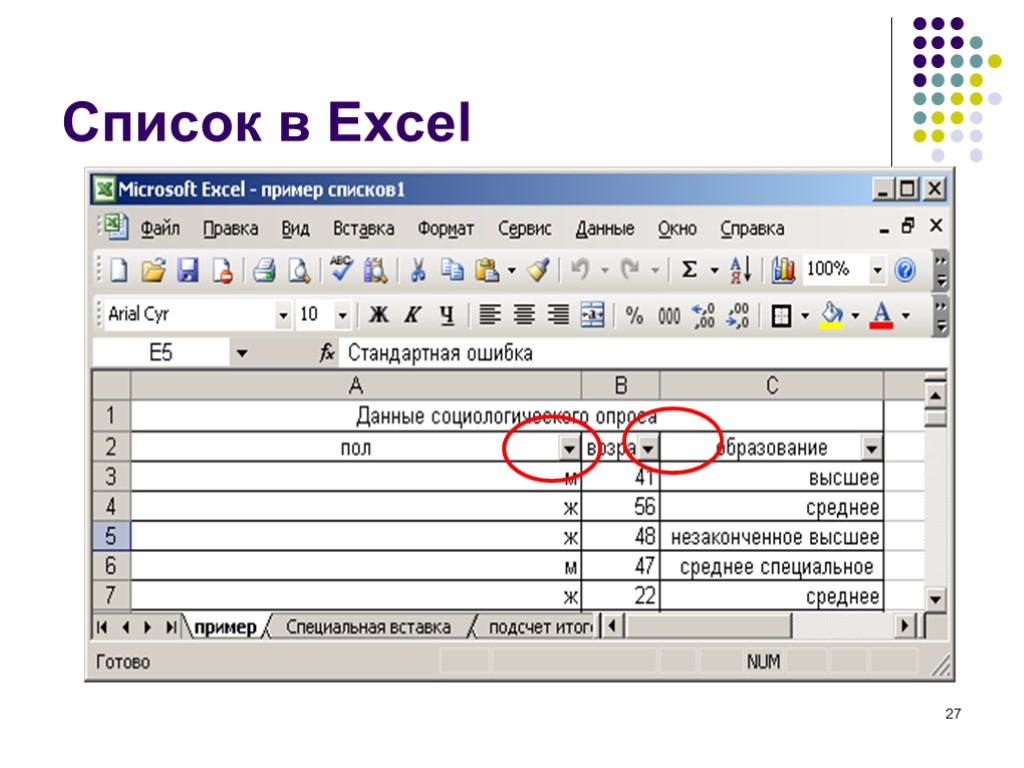
Task: Click the Paste clipboard icon
Action: tap(487, 270)
